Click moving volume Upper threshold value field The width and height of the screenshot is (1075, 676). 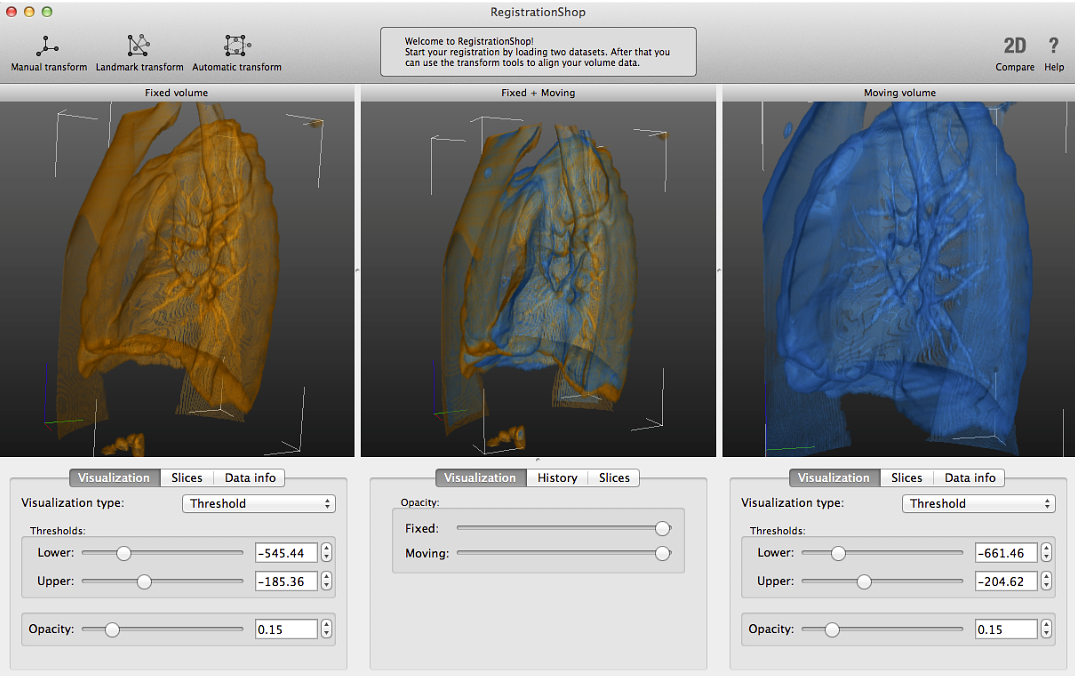coord(1005,581)
